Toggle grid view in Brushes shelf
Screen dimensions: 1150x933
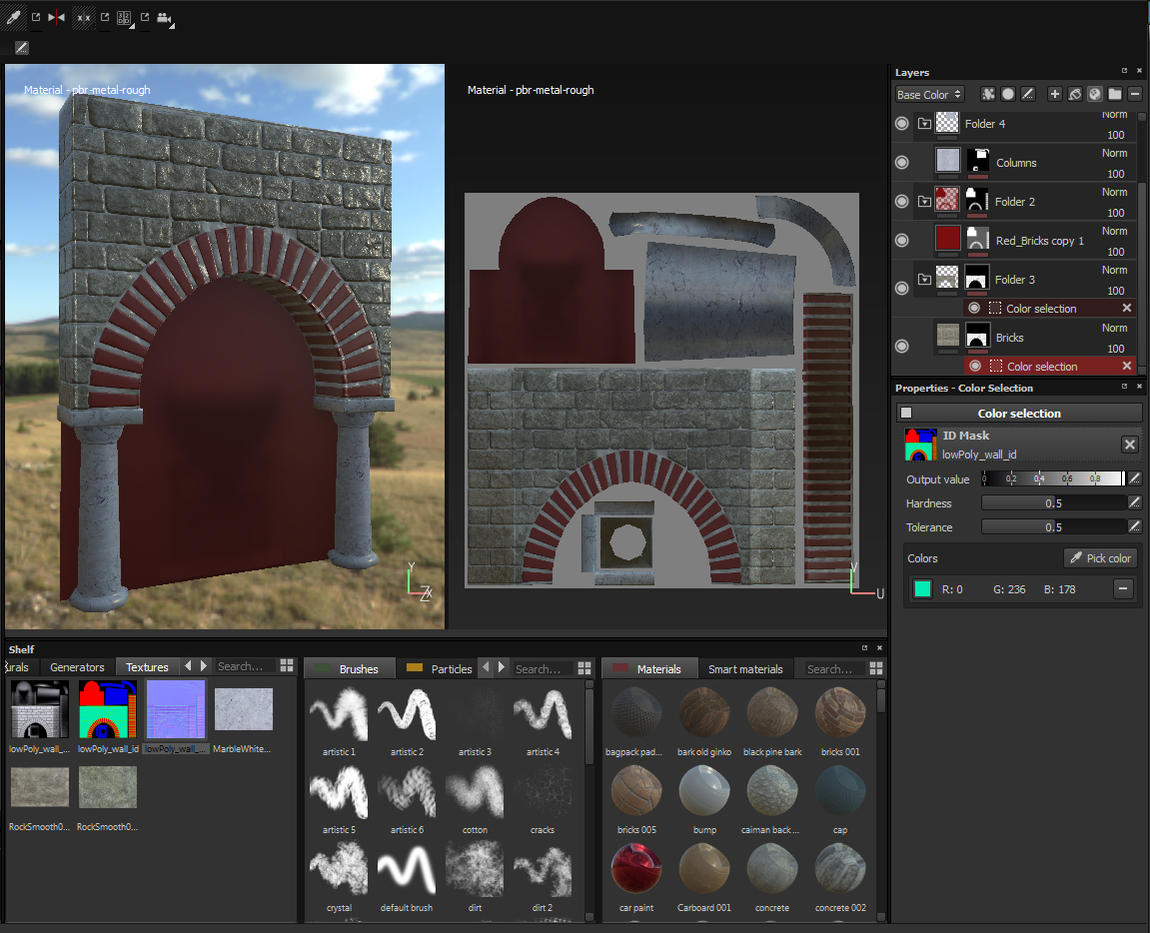tap(585, 668)
